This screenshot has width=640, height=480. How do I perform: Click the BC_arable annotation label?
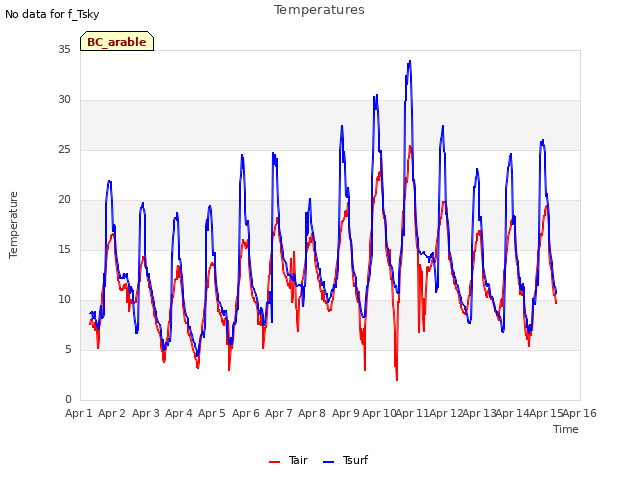pyautogui.click(x=117, y=42)
